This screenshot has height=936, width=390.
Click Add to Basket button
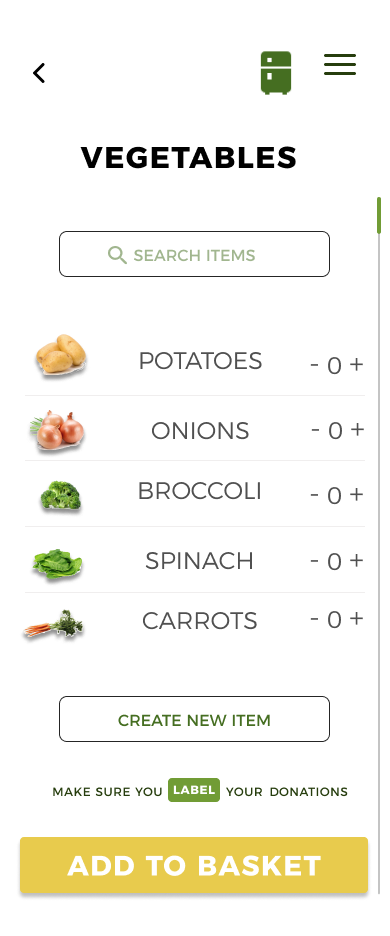pyautogui.click(x=194, y=865)
